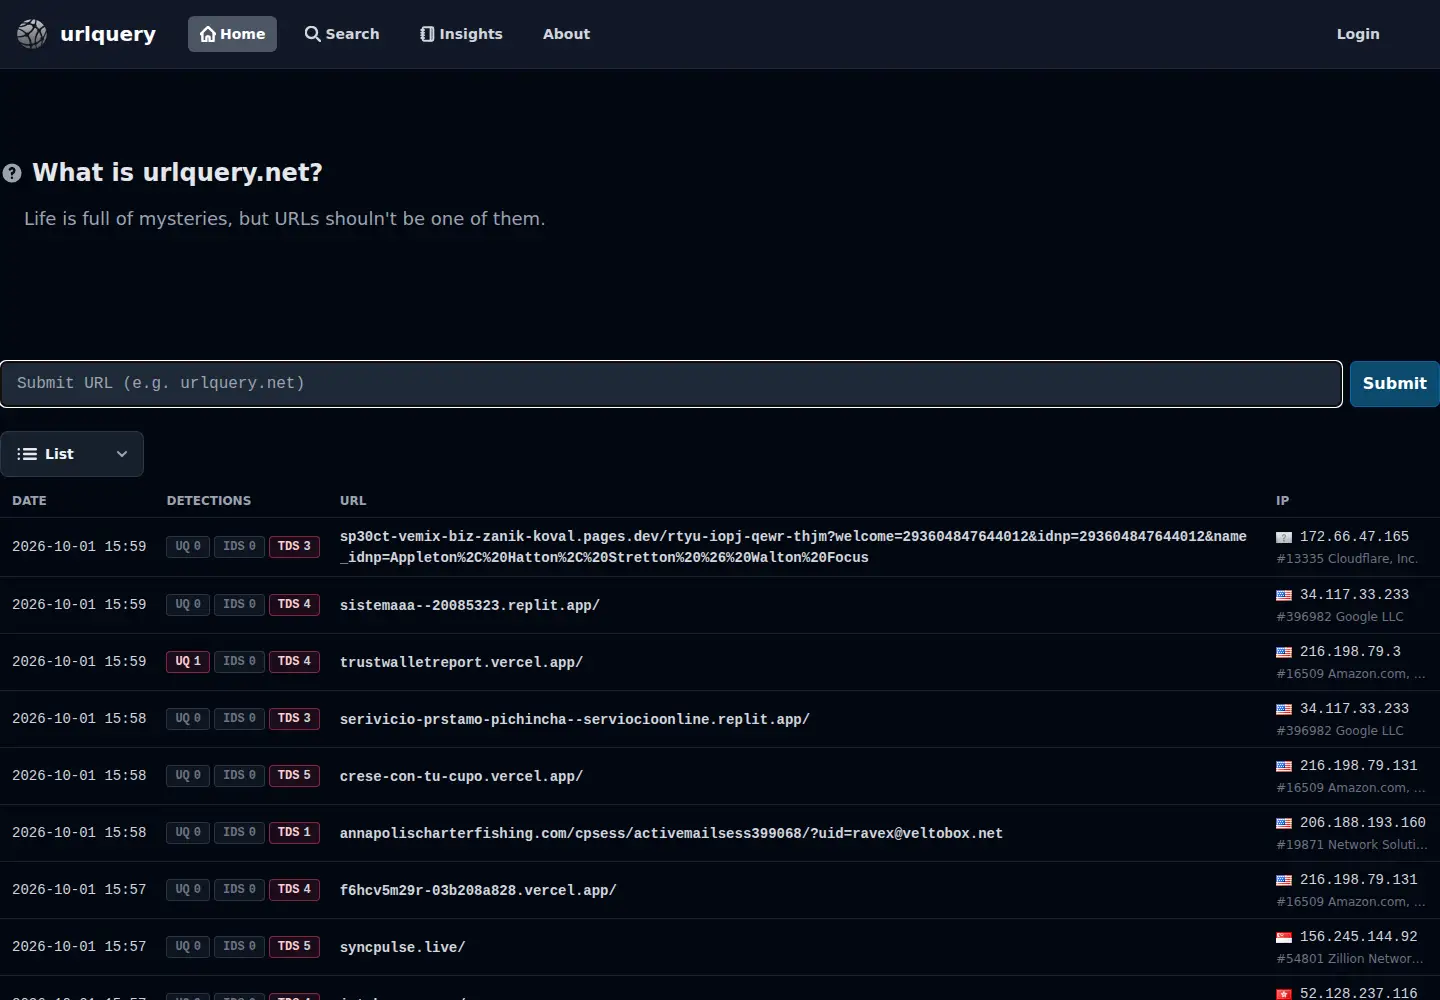The width and height of the screenshot is (1440, 1000).
Task: Click date of trustwalletreport row
Action: point(79,662)
